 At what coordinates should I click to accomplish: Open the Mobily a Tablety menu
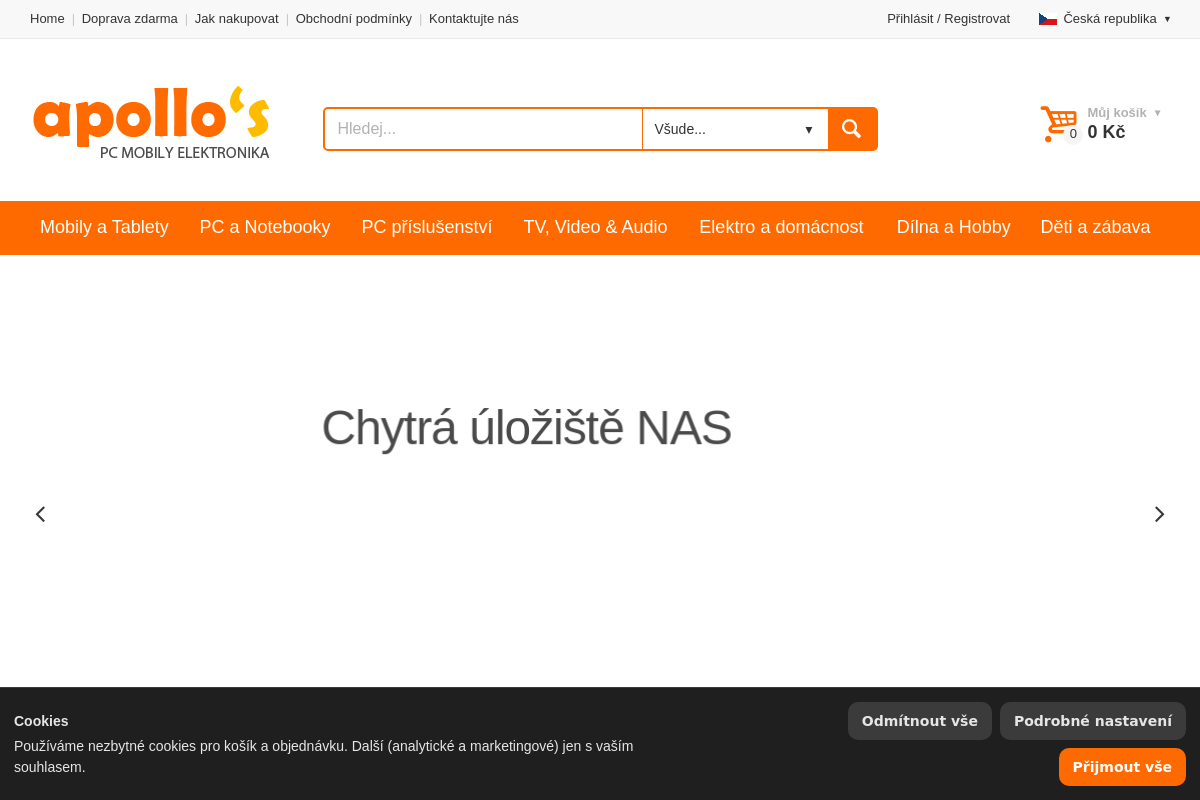pyautogui.click(x=104, y=227)
